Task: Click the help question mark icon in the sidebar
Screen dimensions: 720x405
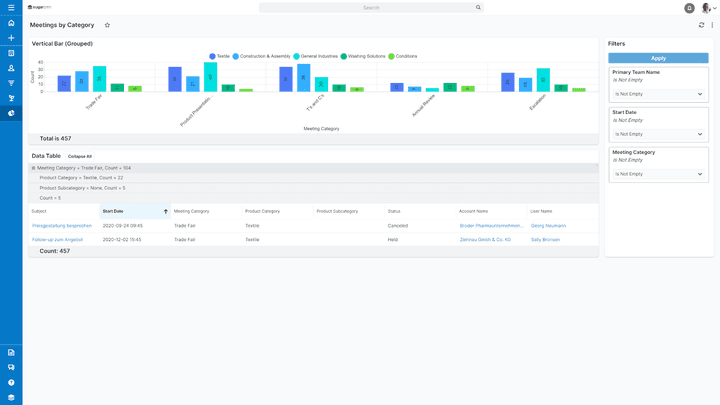Action: coord(11,382)
